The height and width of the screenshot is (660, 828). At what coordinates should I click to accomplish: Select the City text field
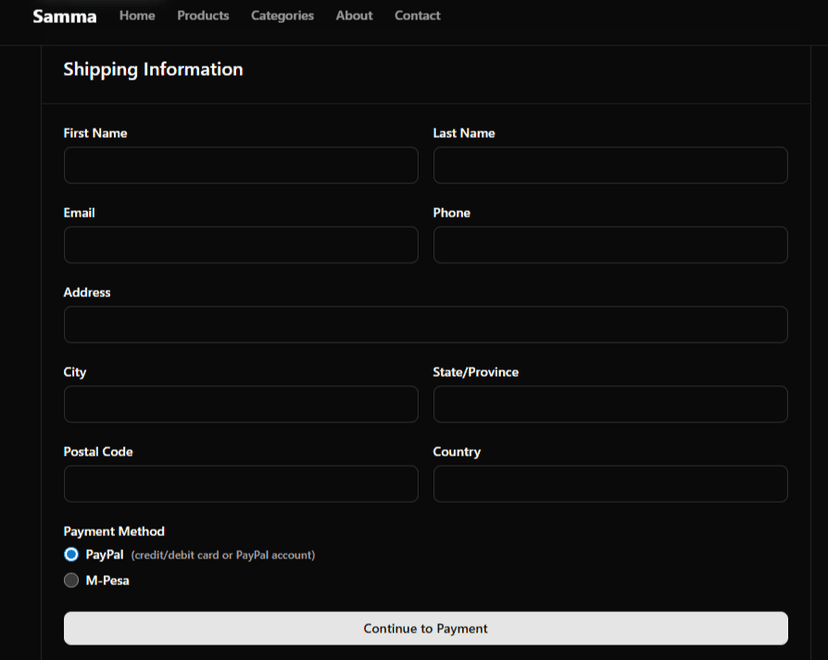click(x=241, y=405)
